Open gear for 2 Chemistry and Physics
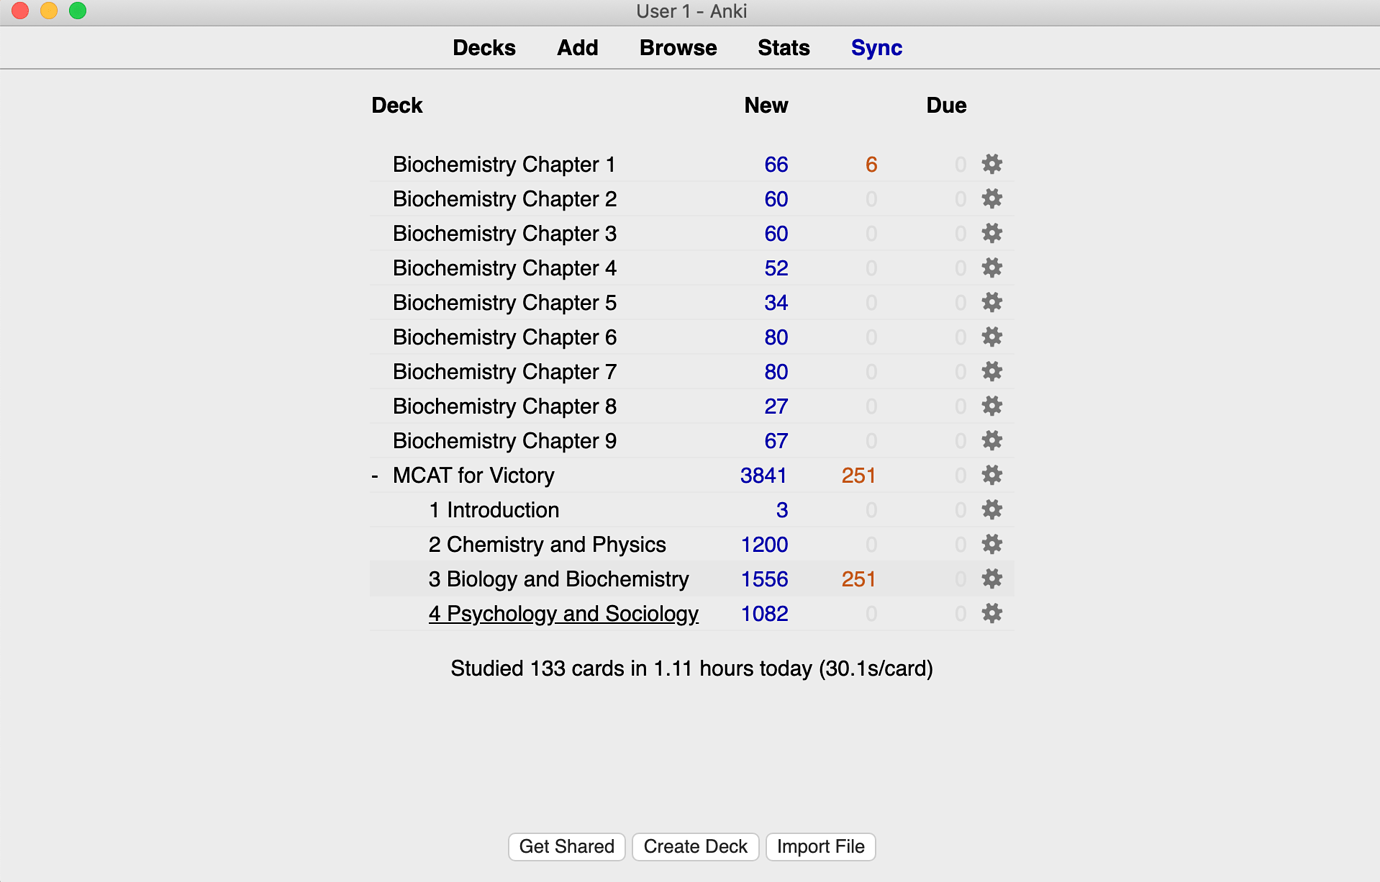Viewport: 1380px width, 882px height. 991,545
